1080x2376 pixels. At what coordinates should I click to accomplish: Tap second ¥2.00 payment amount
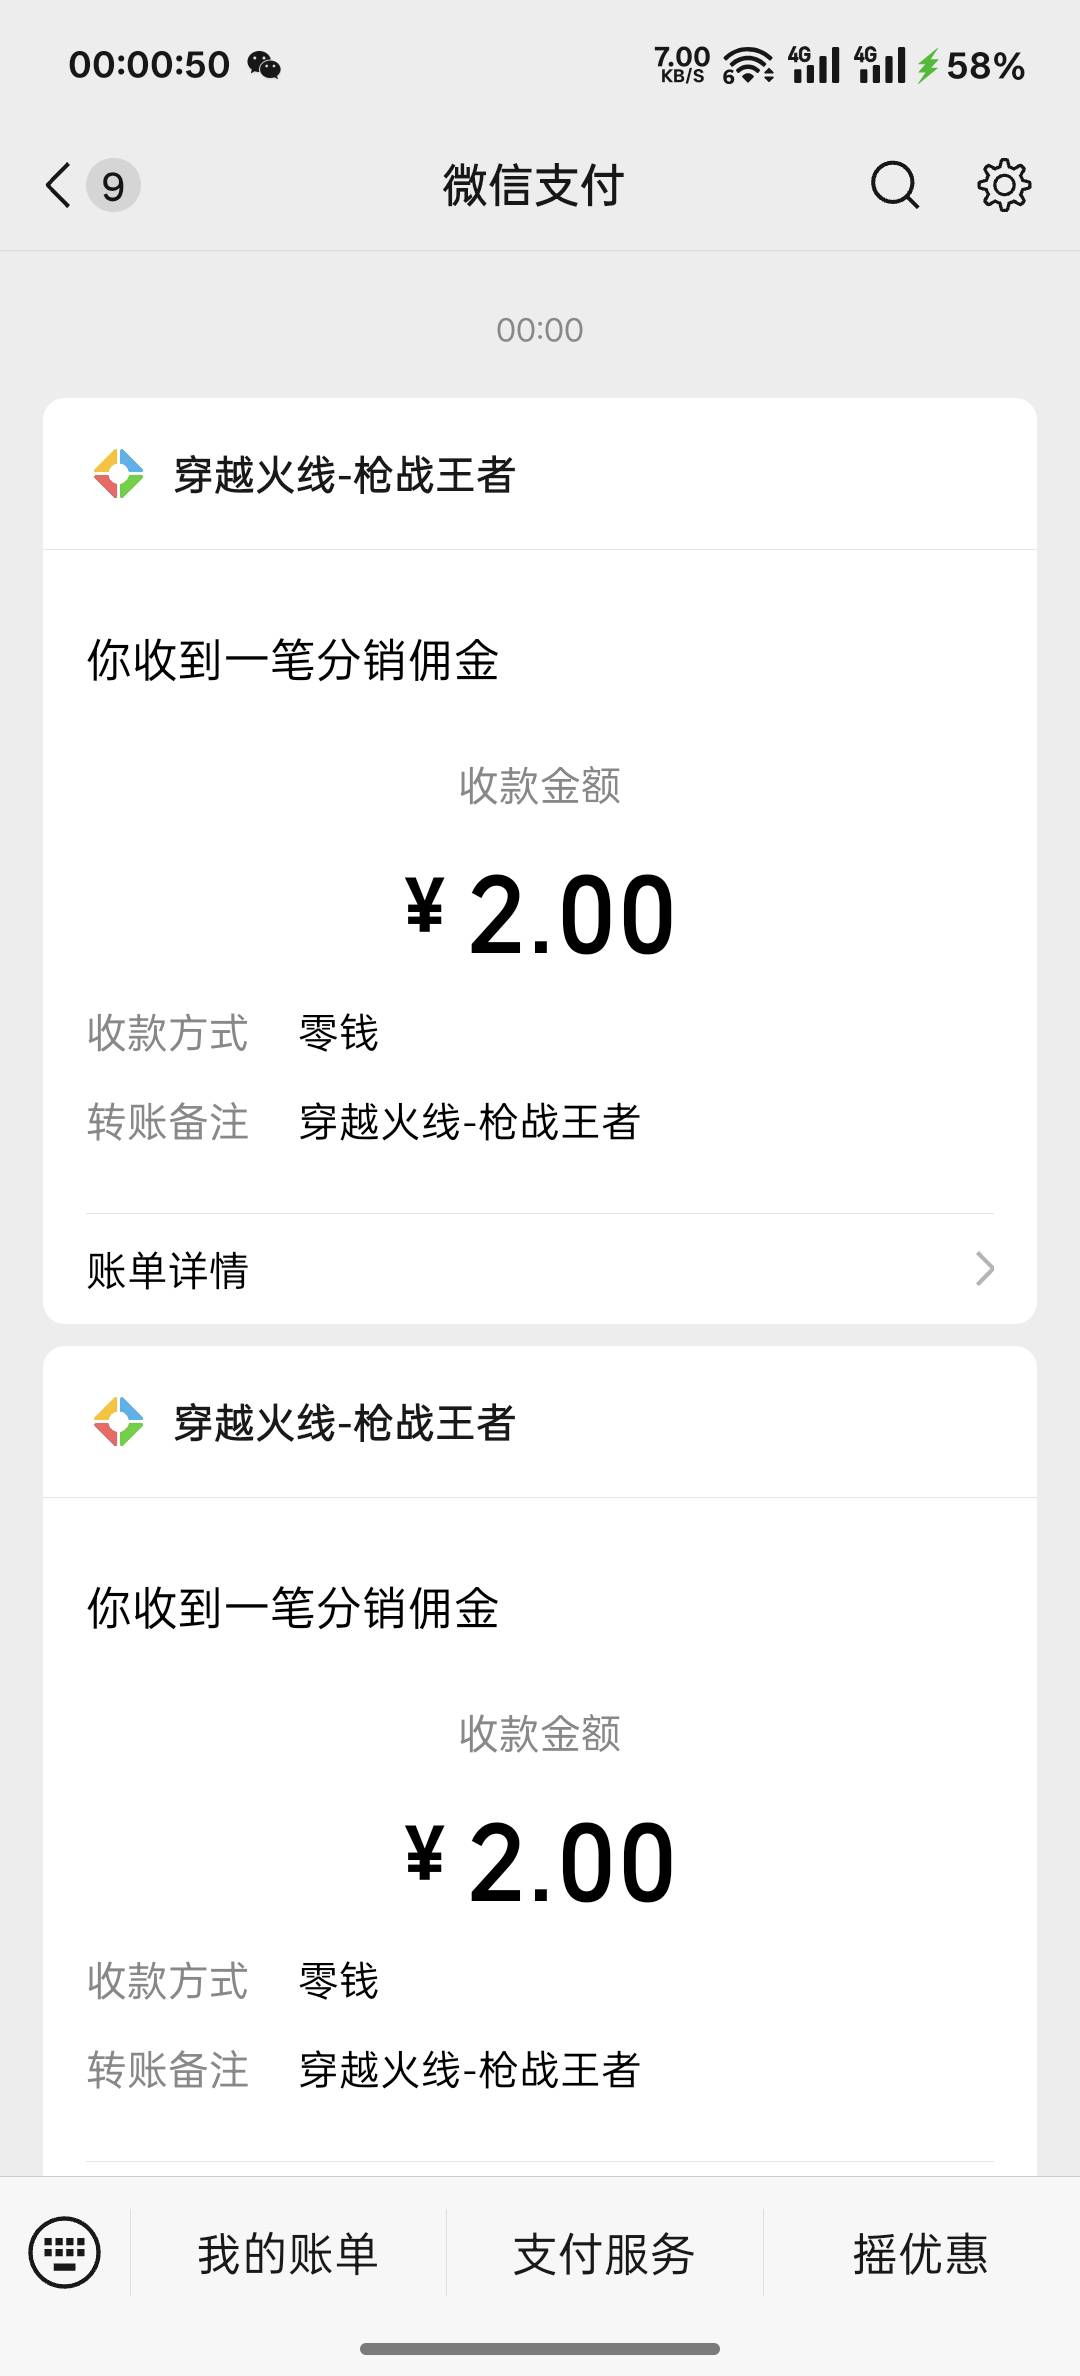540,1862
